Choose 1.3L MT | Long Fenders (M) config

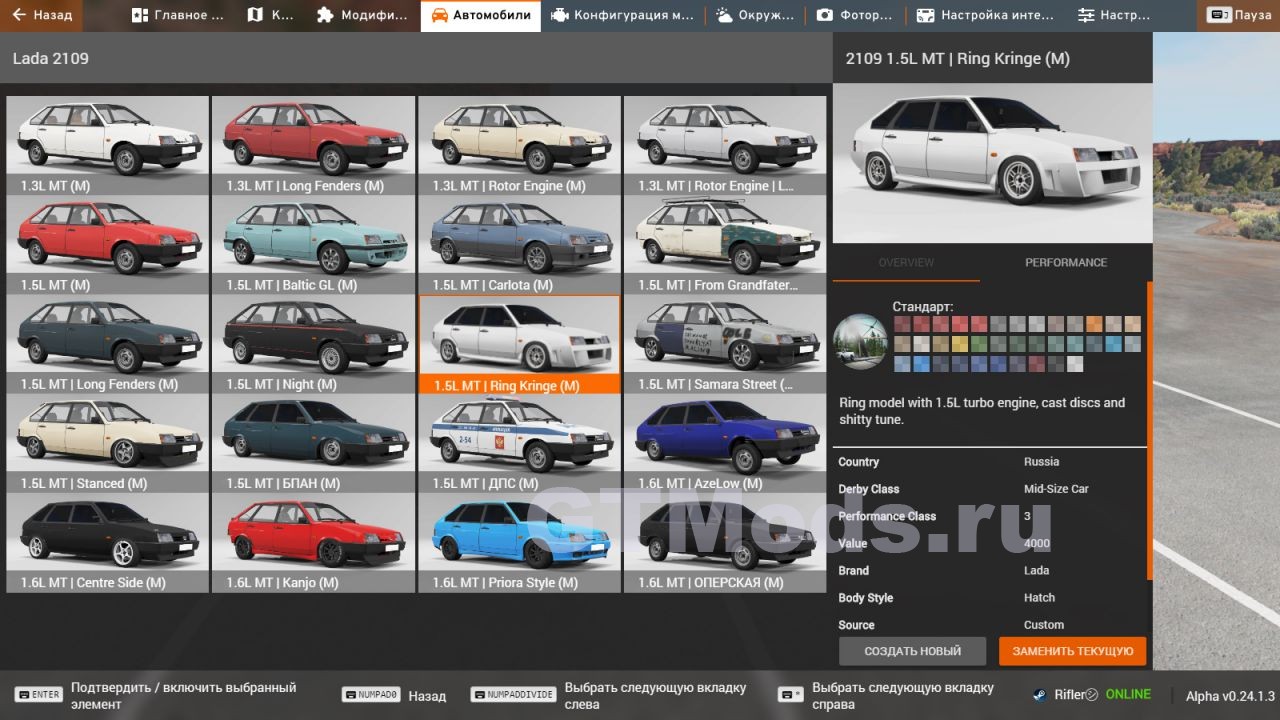coord(314,145)
